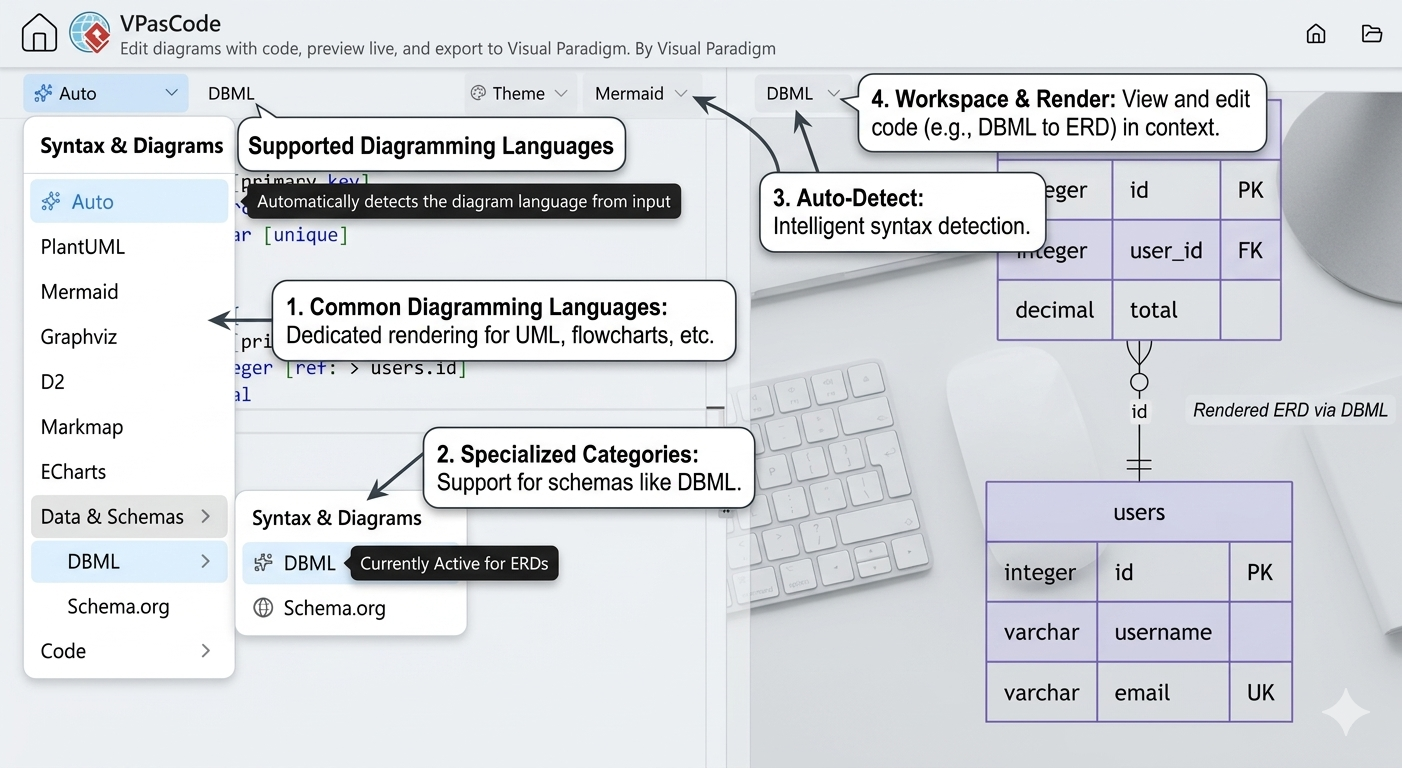
Task: Click the DBML label next to the Auto dropdown
Action: pos(231,93)
